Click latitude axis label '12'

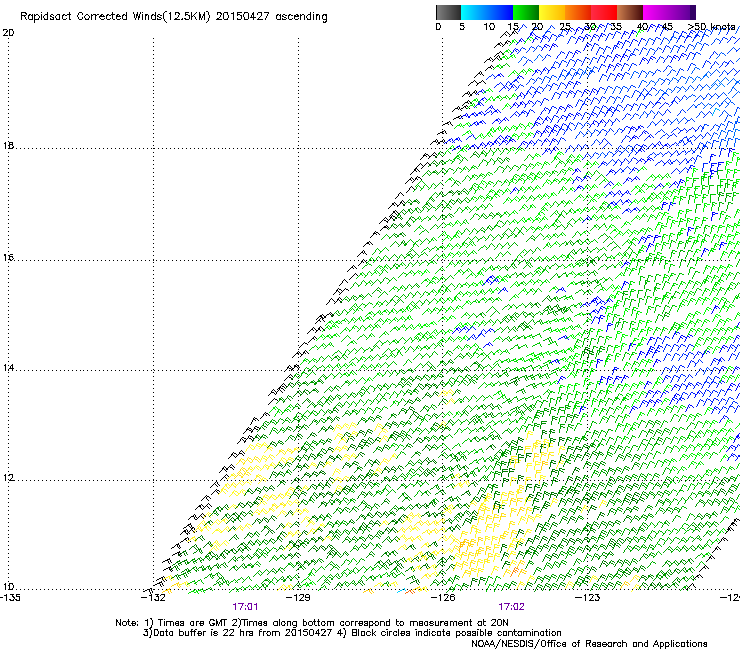(x=8, y=478)
